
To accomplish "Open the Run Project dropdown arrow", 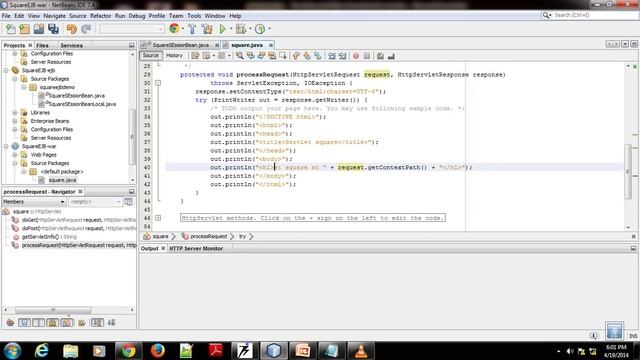I will pos(231,29).
